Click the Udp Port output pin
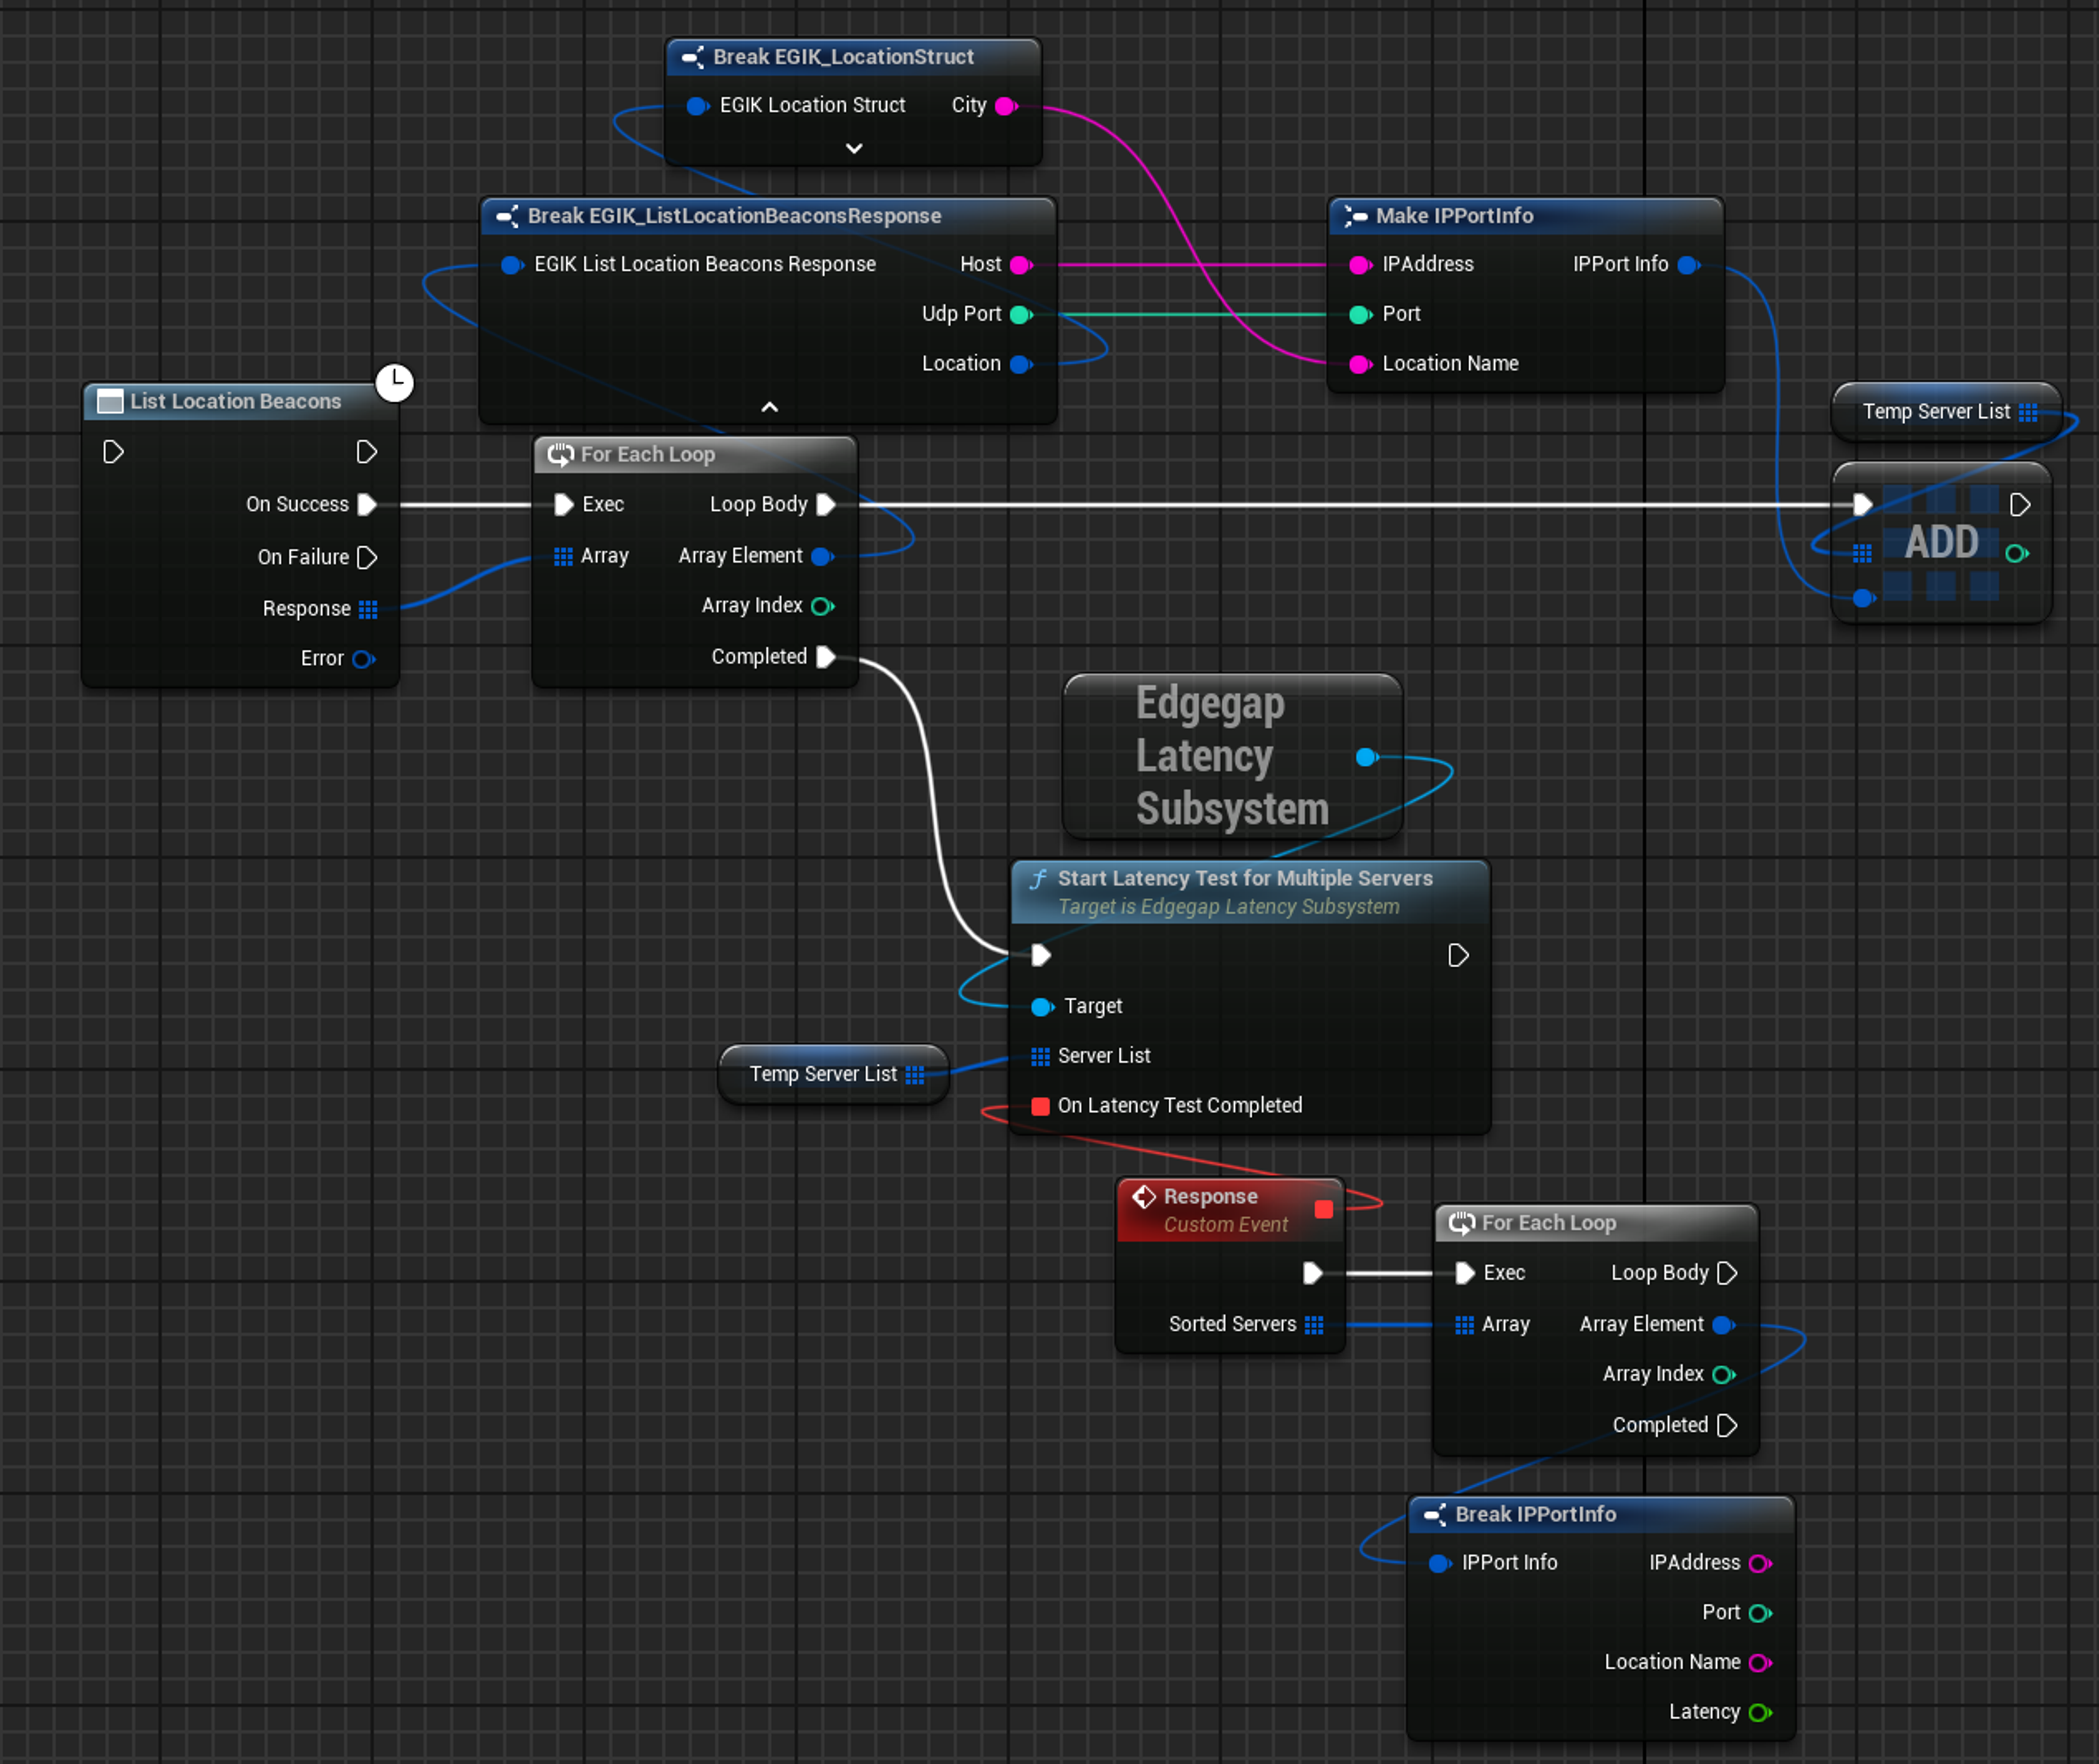Image resolution: width=2099 pixels, height=1764 pixels. [1021, 315]
